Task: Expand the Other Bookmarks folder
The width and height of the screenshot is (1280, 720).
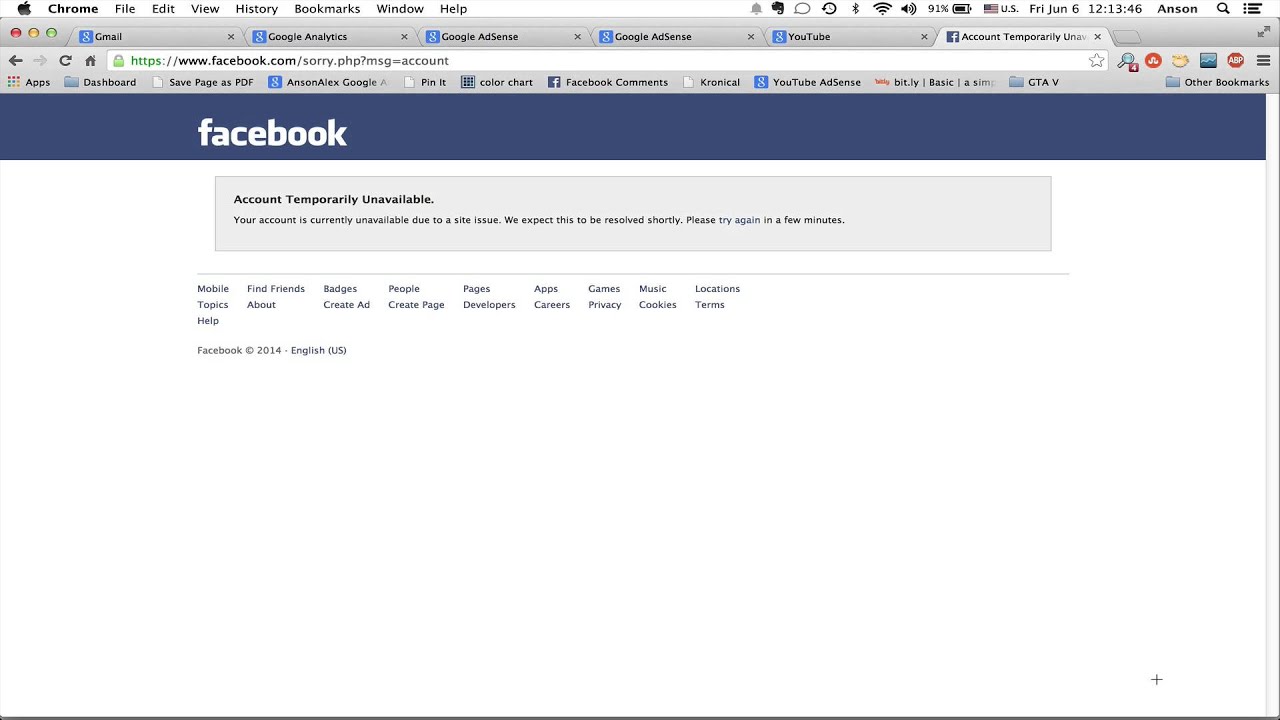Action: click(x=1217, y=82)
